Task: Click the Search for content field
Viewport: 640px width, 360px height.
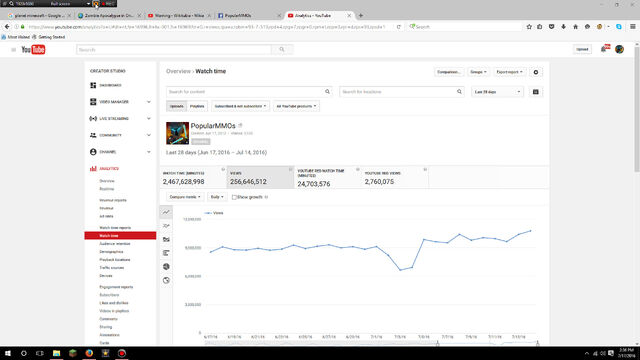Action: (249, 92)
